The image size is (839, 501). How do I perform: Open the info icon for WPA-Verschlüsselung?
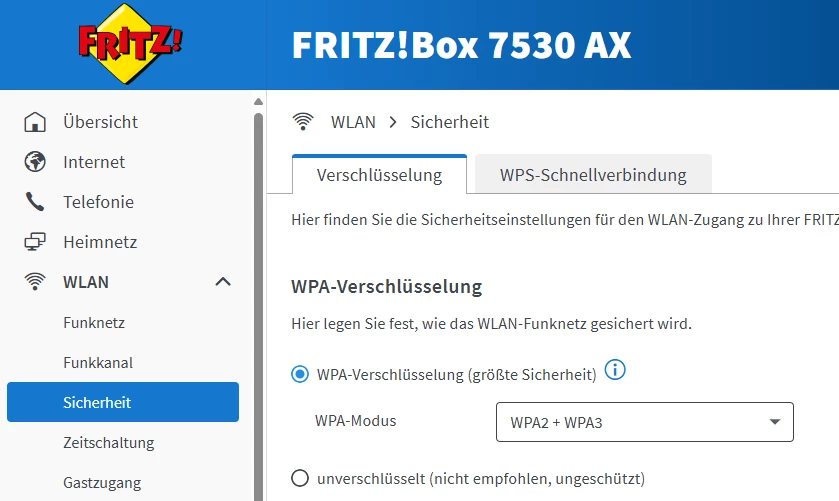point(615,370)
